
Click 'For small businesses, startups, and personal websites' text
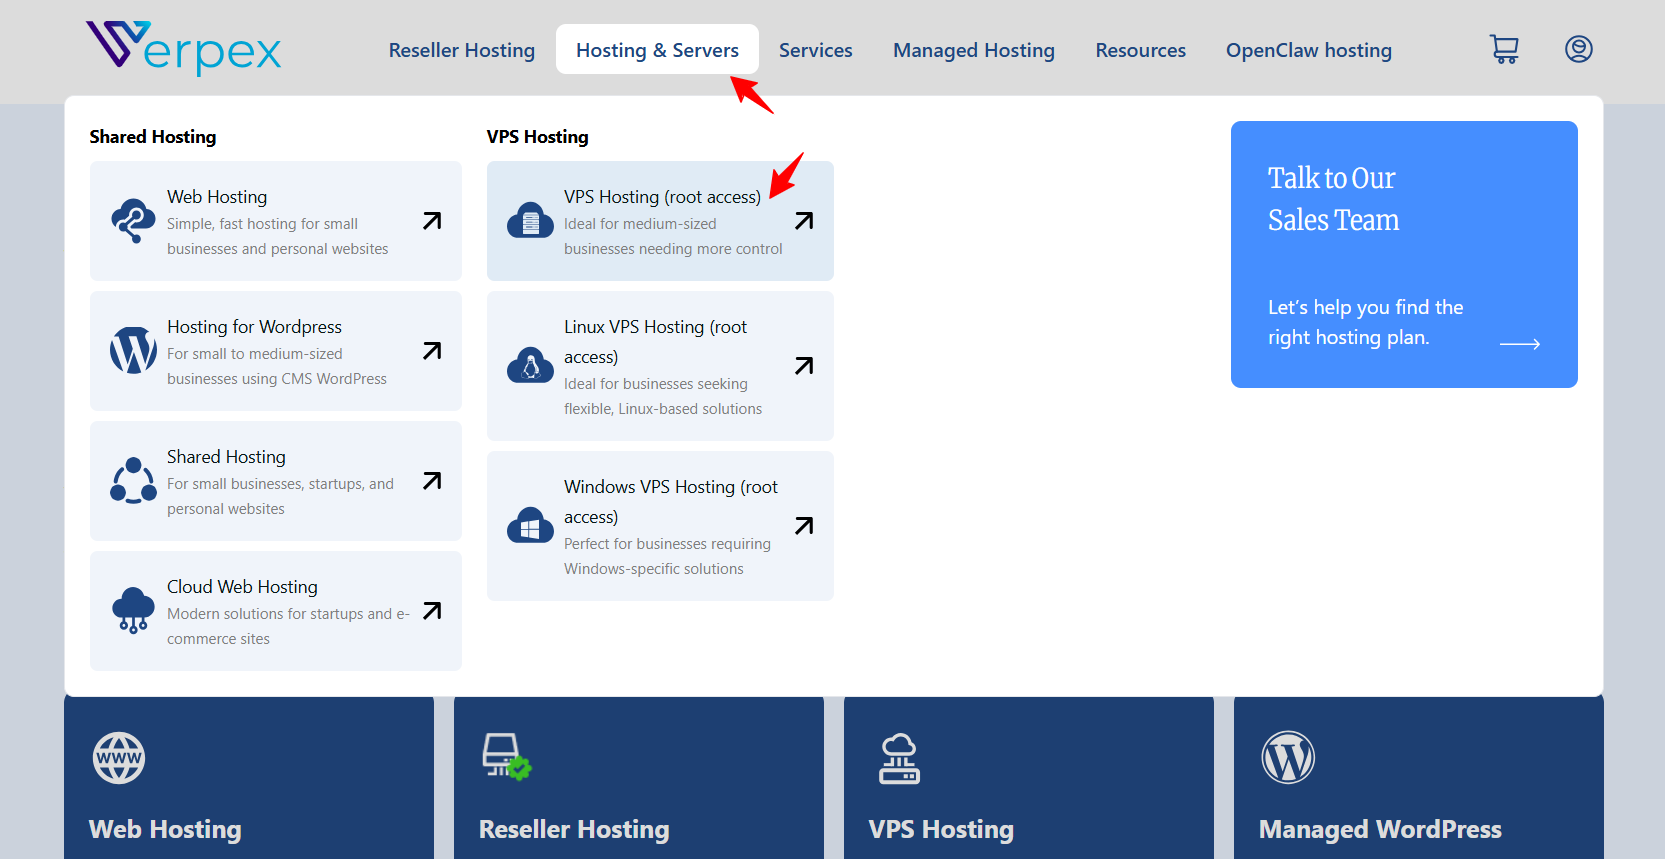coord(280,496)
